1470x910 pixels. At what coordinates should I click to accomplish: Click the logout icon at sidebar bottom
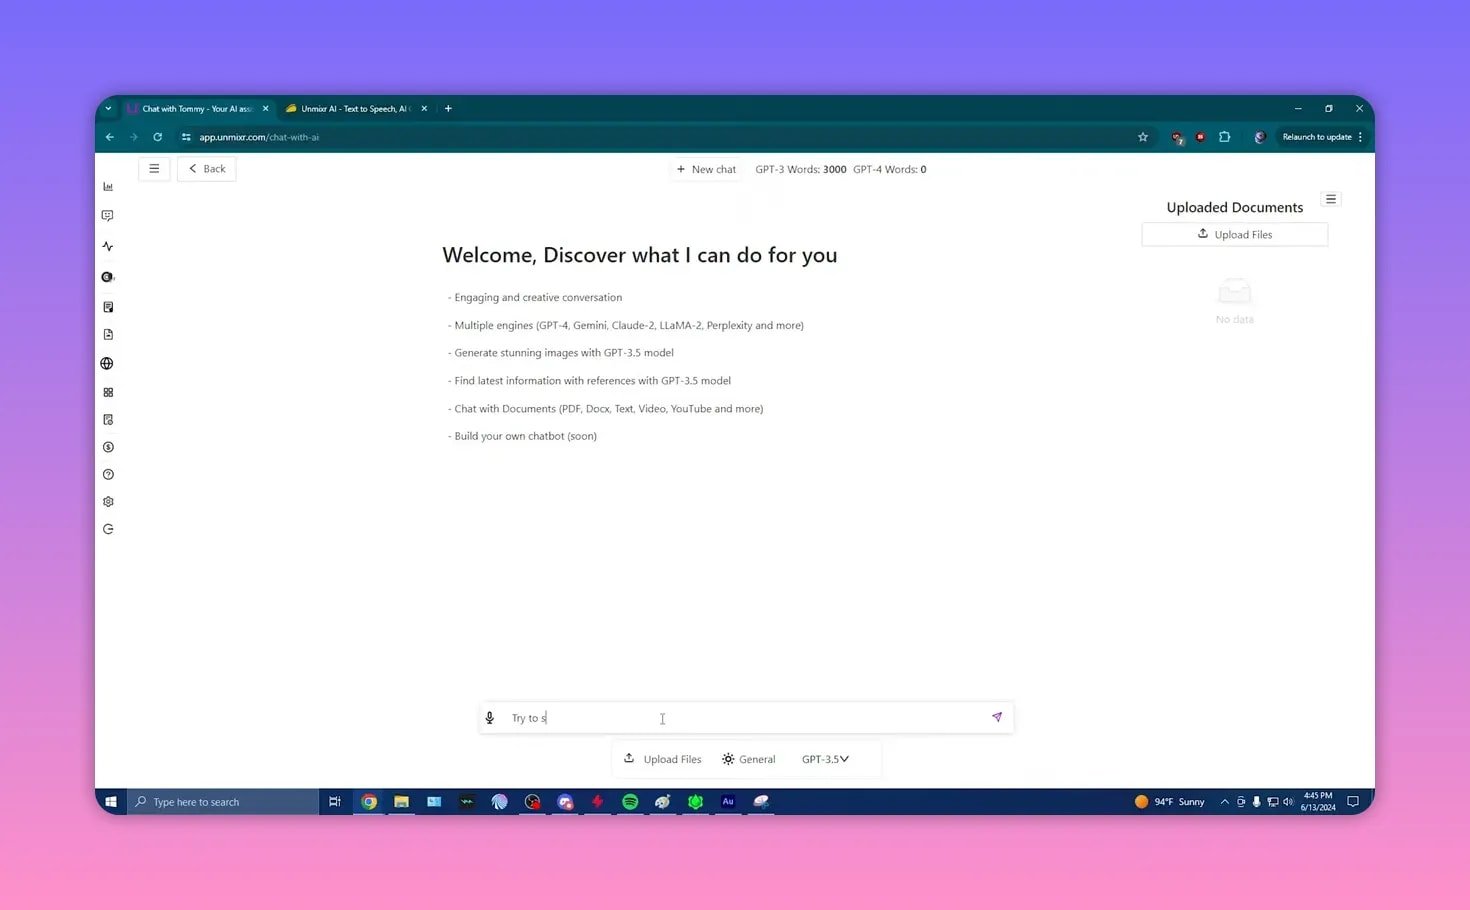[x=108, y=528]
